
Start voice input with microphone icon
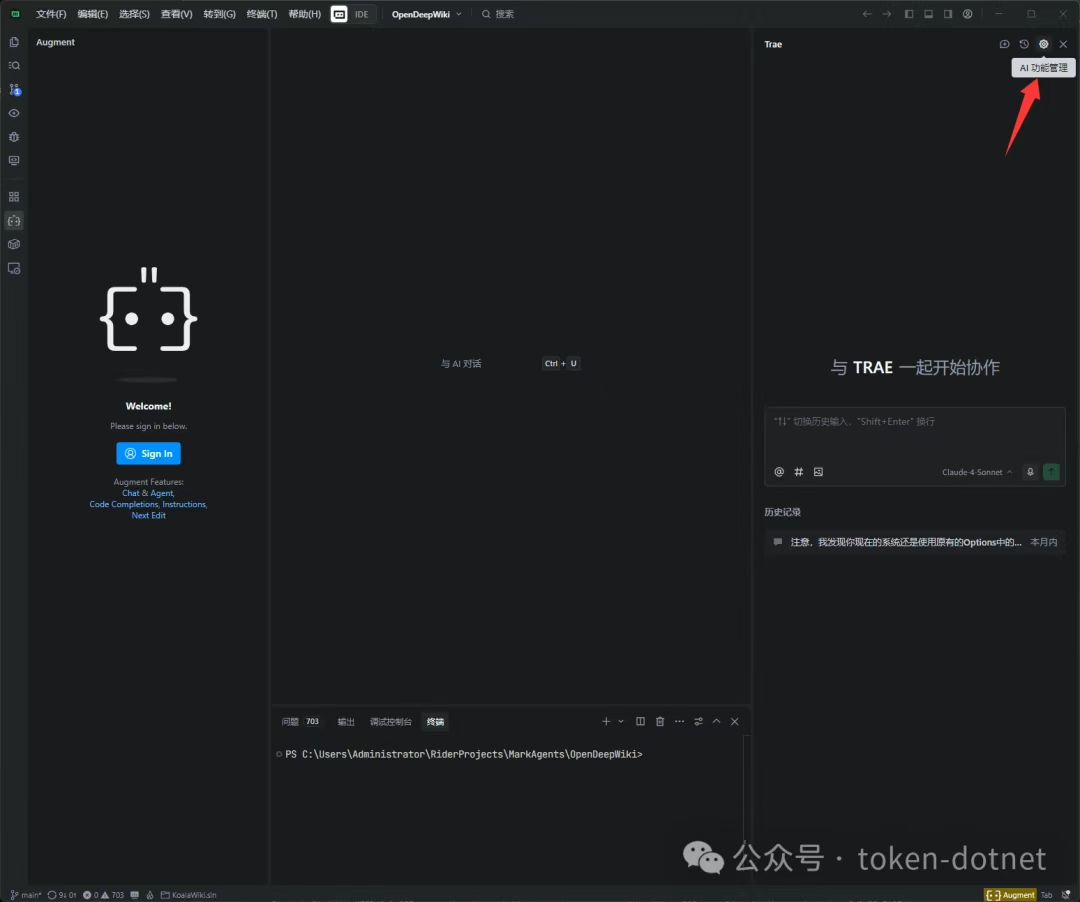coord(1030,472)
